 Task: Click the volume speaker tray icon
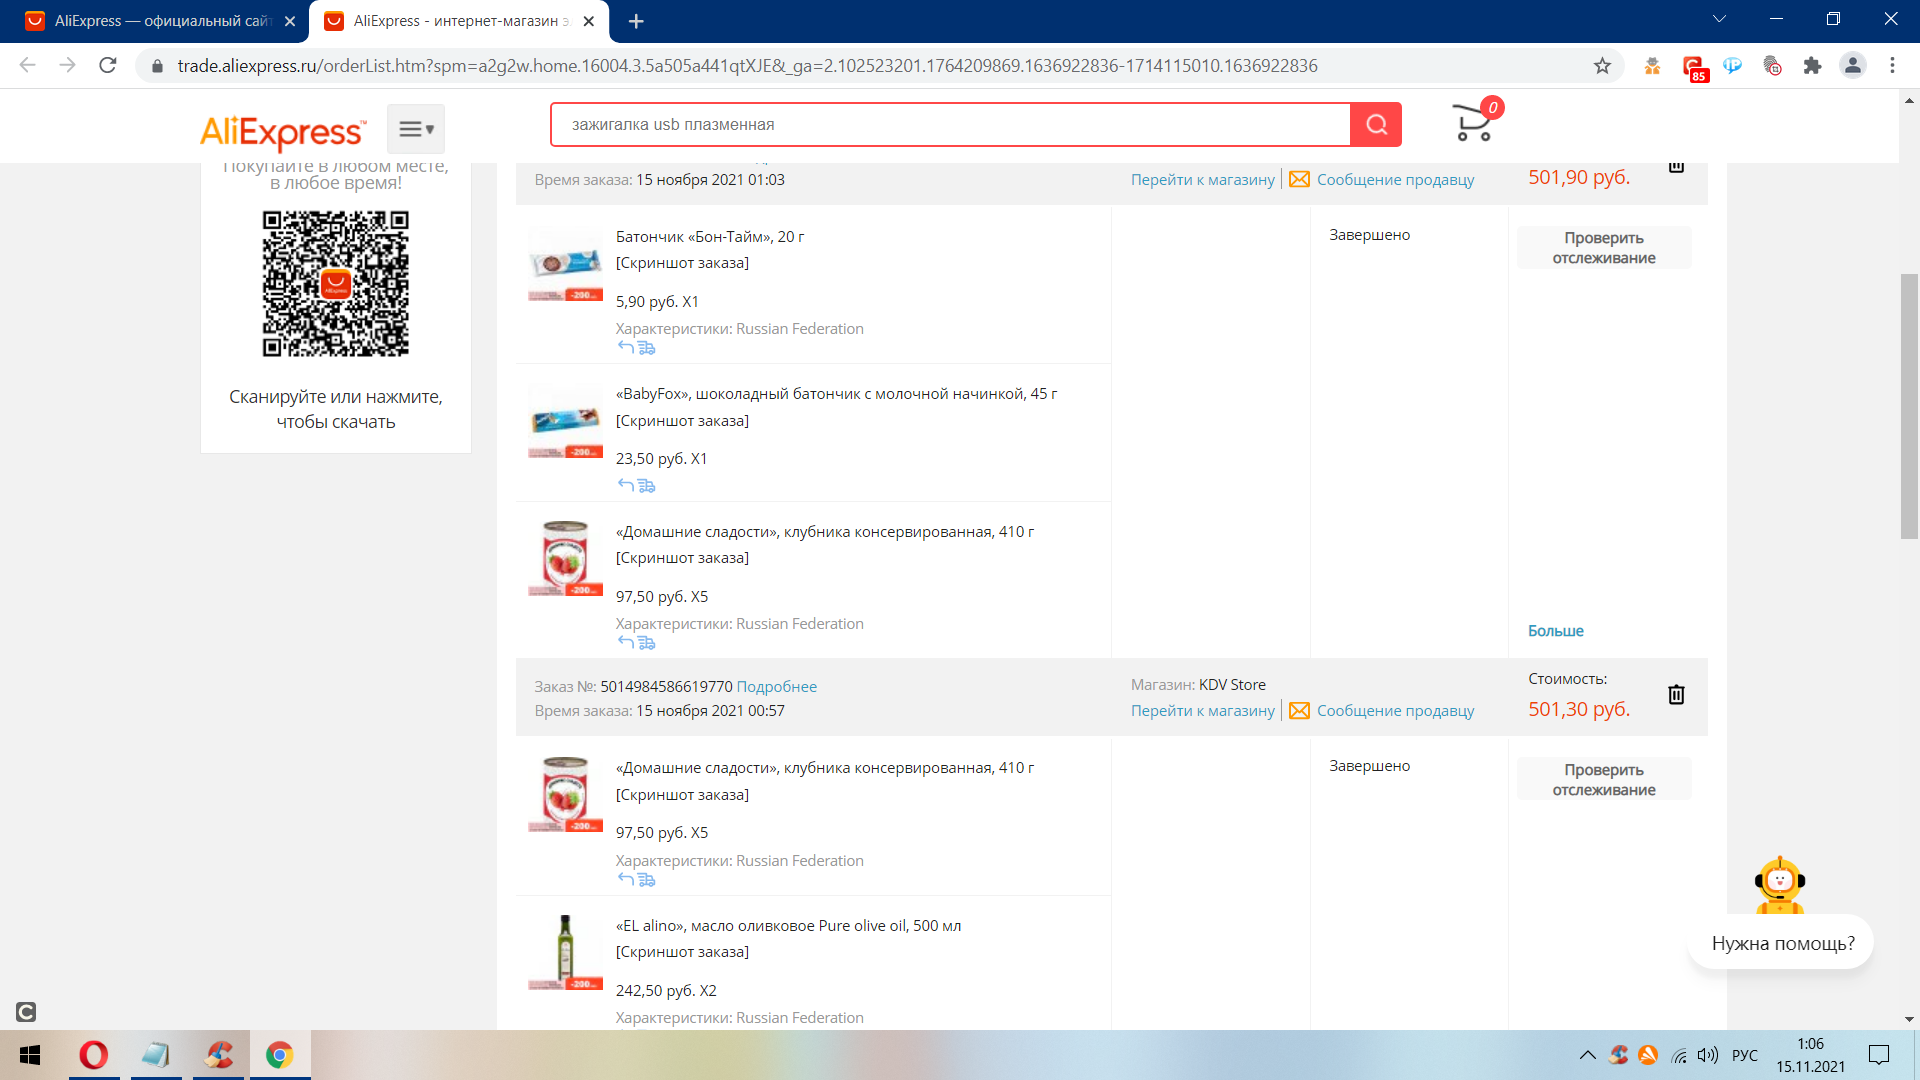(1708, 1055)
